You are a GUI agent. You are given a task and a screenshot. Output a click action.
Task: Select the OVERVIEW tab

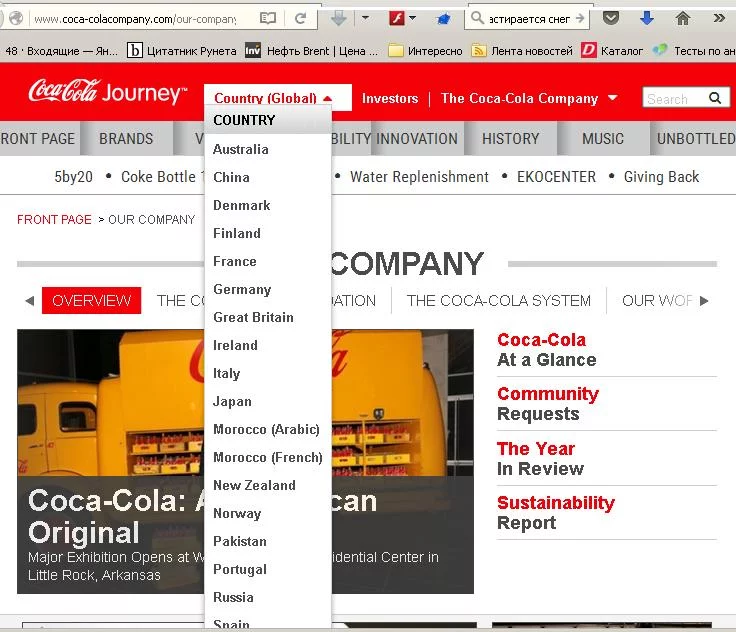(x=92, y=301)
